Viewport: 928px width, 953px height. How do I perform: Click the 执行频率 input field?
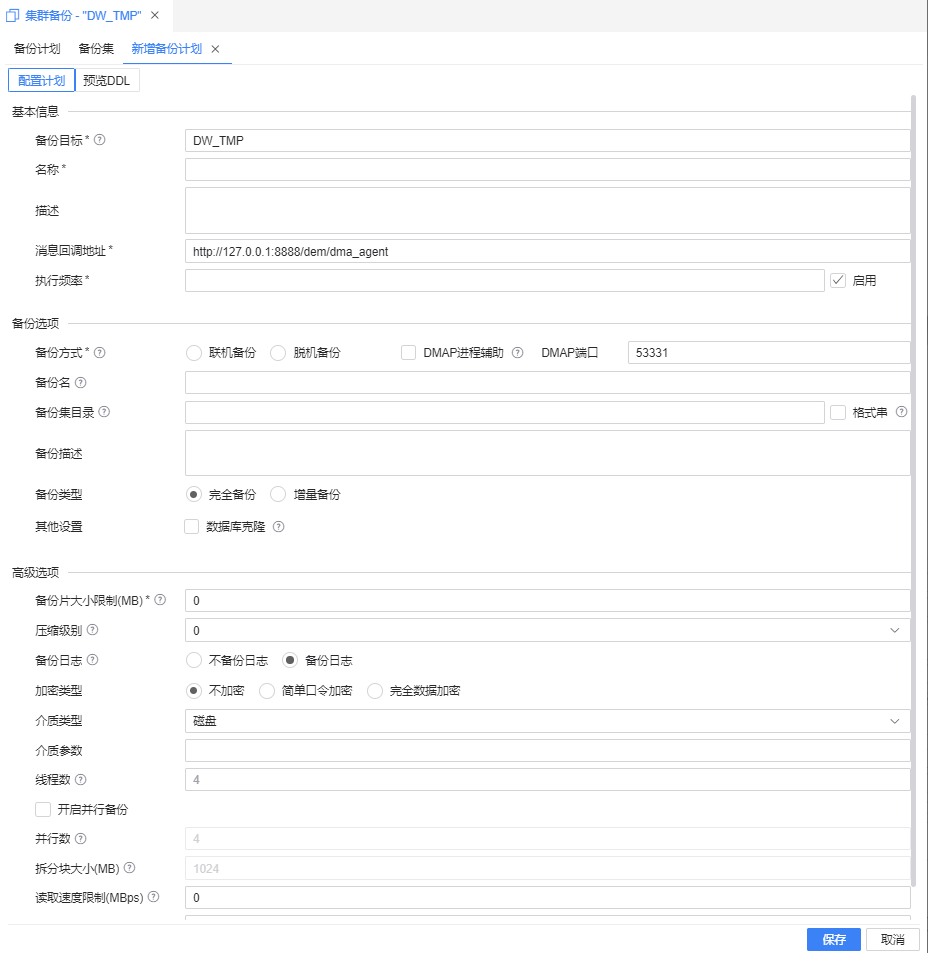pos(504,280)
